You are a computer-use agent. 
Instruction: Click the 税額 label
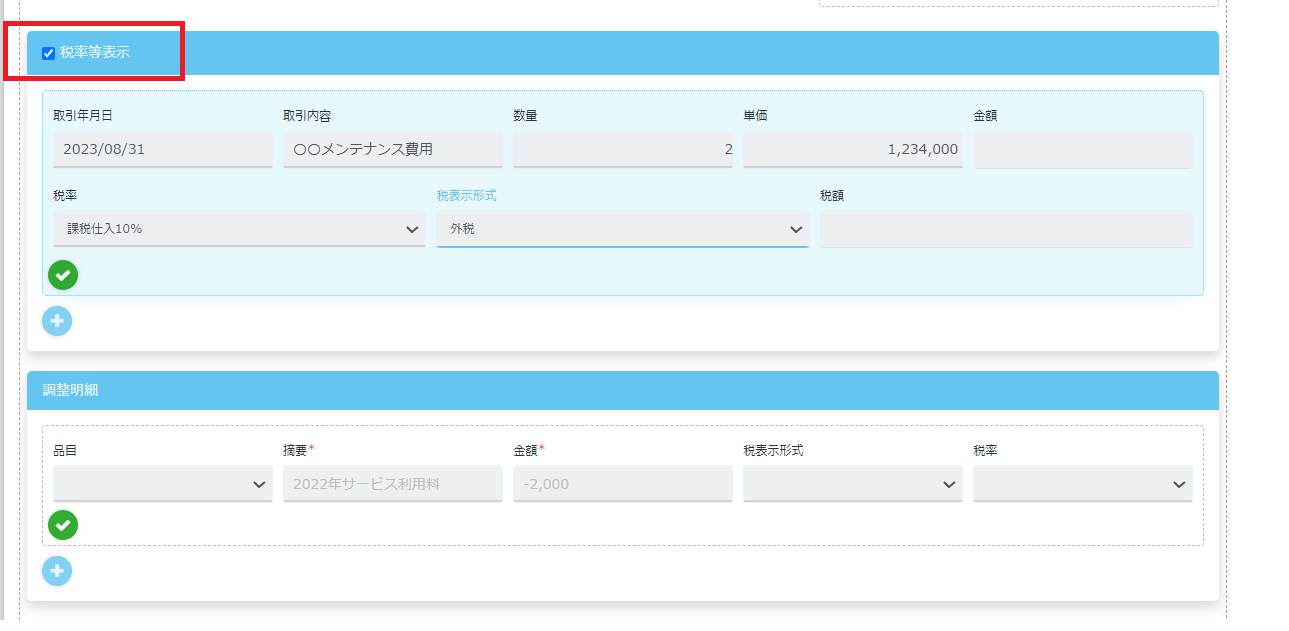pos(832,196)
